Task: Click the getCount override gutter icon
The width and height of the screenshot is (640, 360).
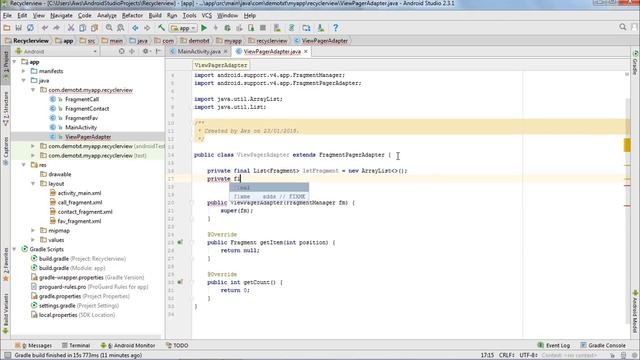Action: 180,282
